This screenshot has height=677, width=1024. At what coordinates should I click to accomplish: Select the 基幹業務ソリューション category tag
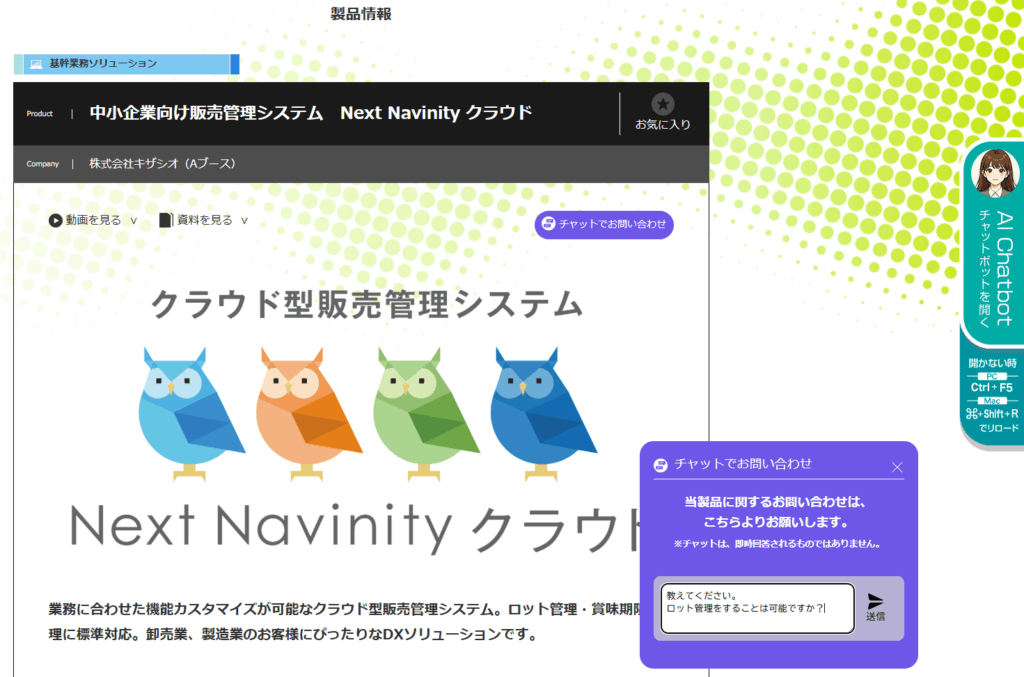pos(127,64)
